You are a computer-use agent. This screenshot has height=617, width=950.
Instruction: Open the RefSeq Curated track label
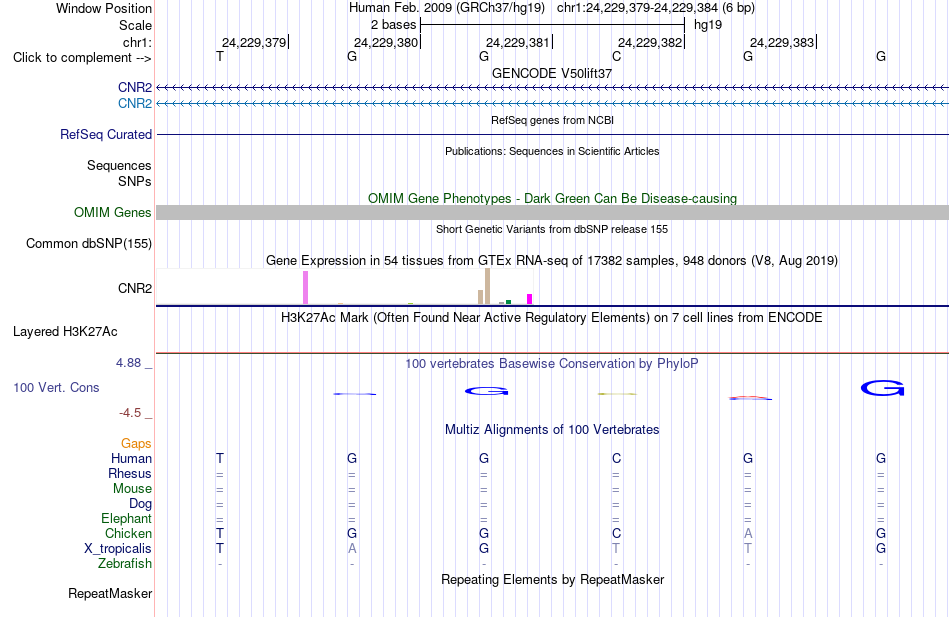pos(105,134)
